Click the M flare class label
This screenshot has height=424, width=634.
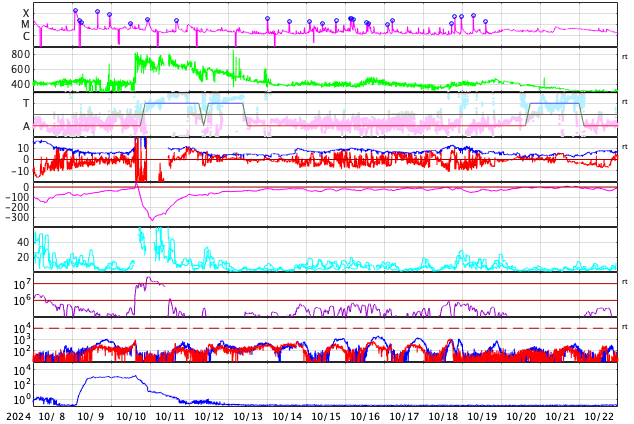tap(26, 25)
